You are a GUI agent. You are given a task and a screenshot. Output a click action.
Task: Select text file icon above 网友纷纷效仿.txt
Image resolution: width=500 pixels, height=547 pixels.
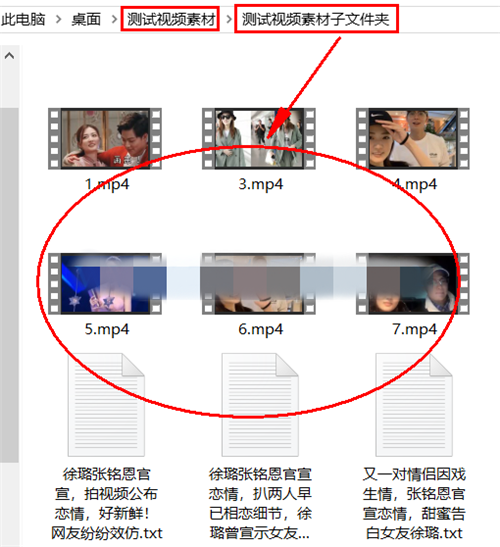106,405
